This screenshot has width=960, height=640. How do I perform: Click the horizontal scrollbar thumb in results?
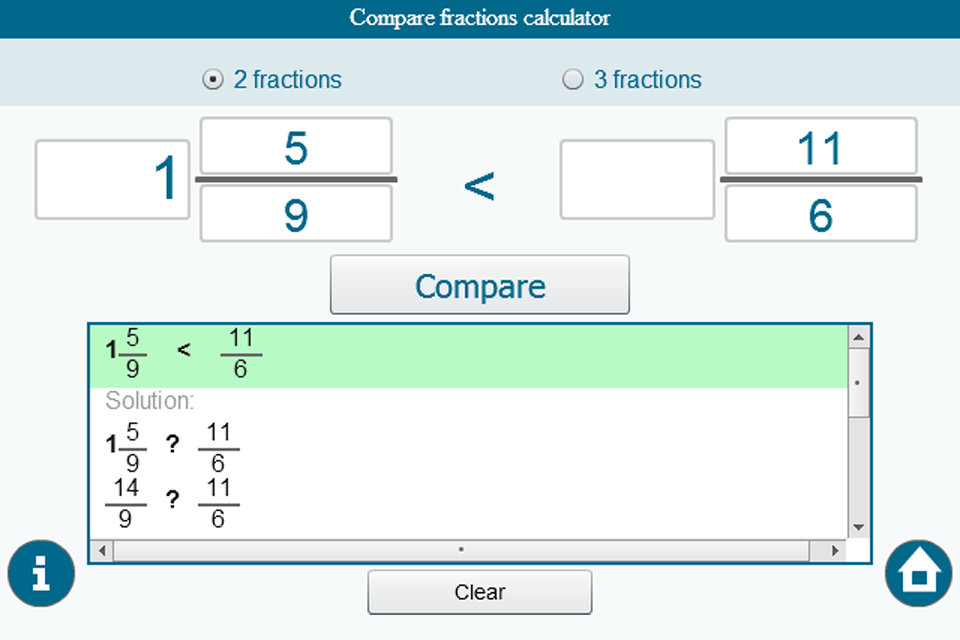[x=461, y=550]
